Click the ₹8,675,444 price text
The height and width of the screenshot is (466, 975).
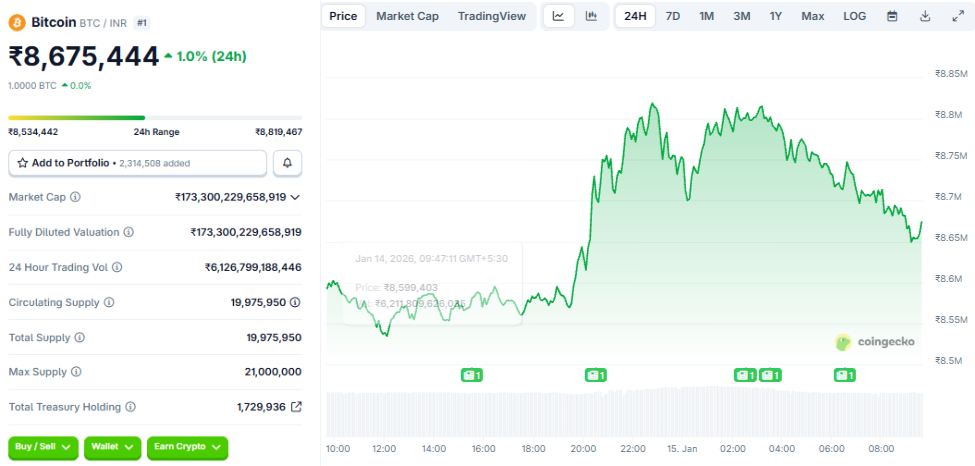[x=84, y=57]
